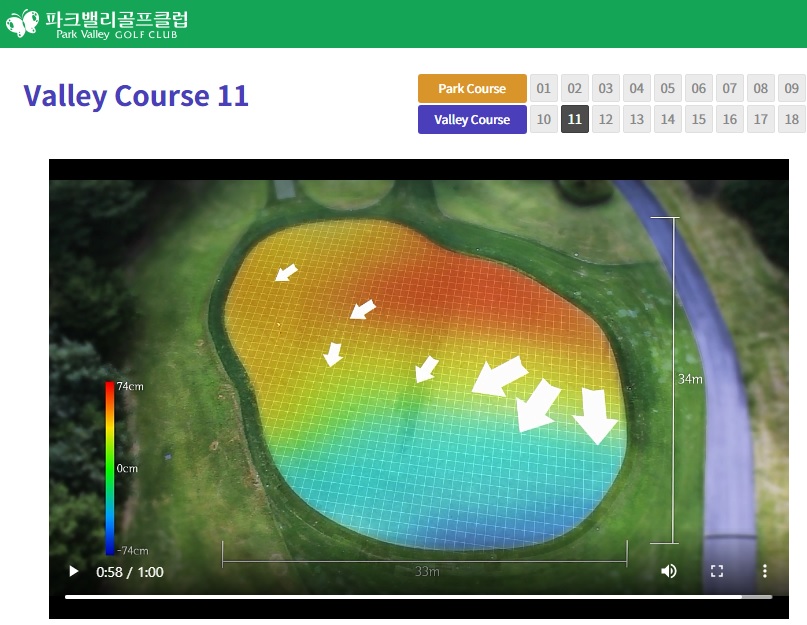This screenshot has height=625, width=807.
Task: Mute the video with the speaker icon
Action: tap(669, 571)
